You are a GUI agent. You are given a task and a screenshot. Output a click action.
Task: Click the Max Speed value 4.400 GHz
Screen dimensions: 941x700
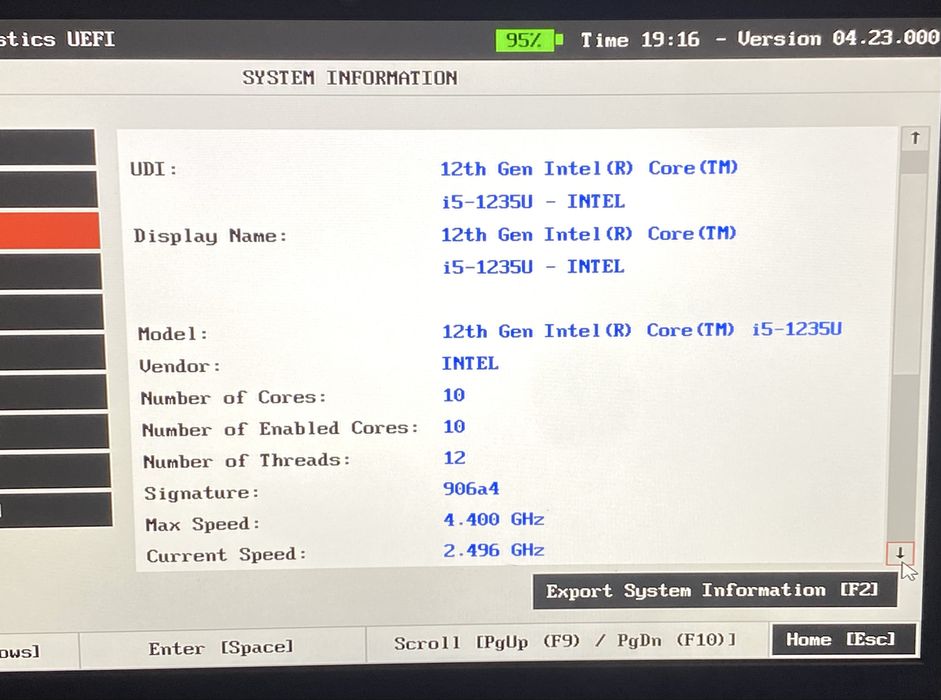coord(493,519)
